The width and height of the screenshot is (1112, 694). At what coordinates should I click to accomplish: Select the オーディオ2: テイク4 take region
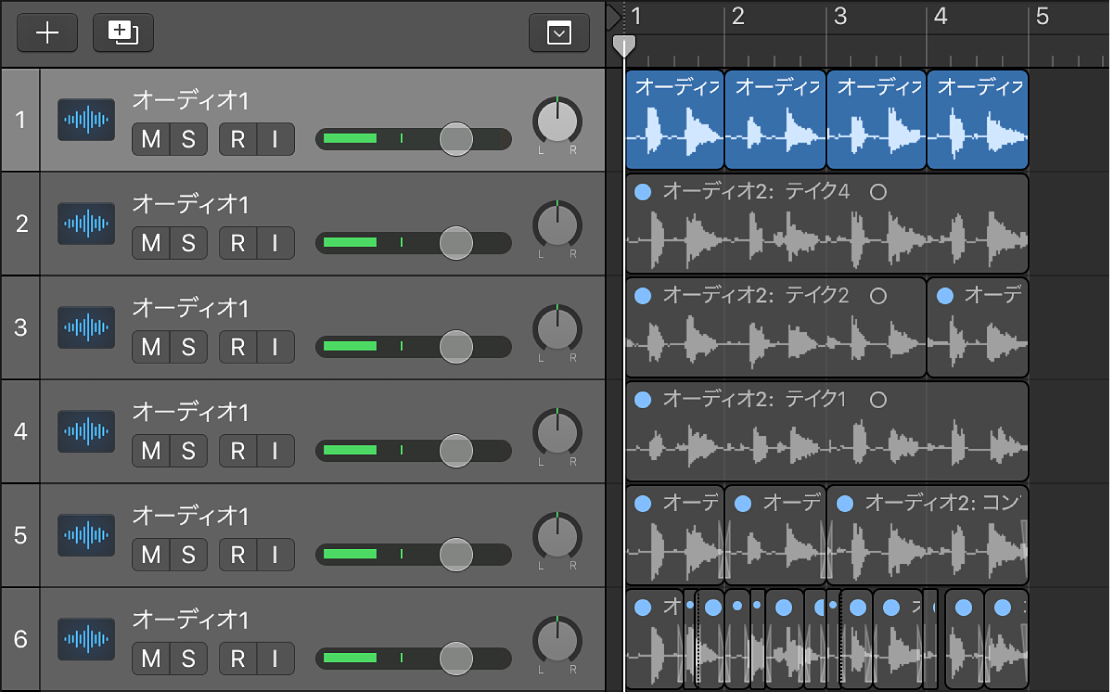[x=825, y=225]
